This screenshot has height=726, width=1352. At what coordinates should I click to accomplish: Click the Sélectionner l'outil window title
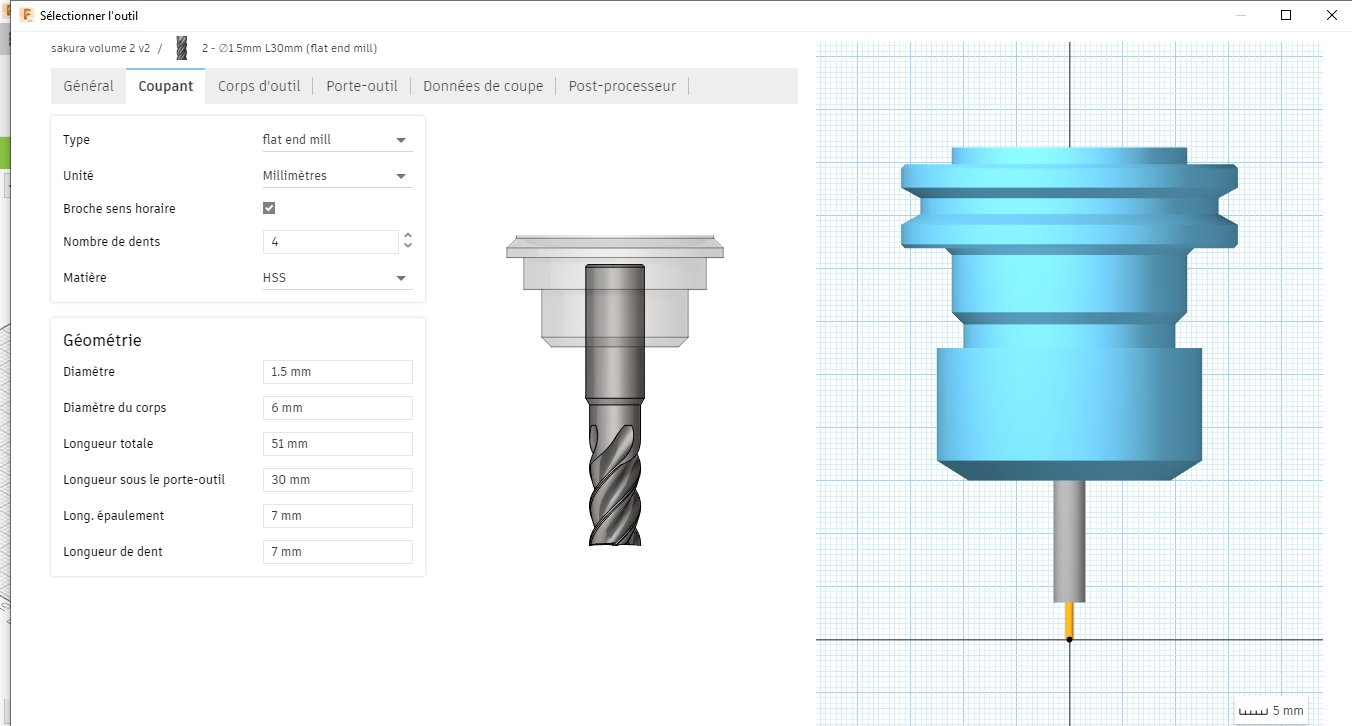[89, 16]
